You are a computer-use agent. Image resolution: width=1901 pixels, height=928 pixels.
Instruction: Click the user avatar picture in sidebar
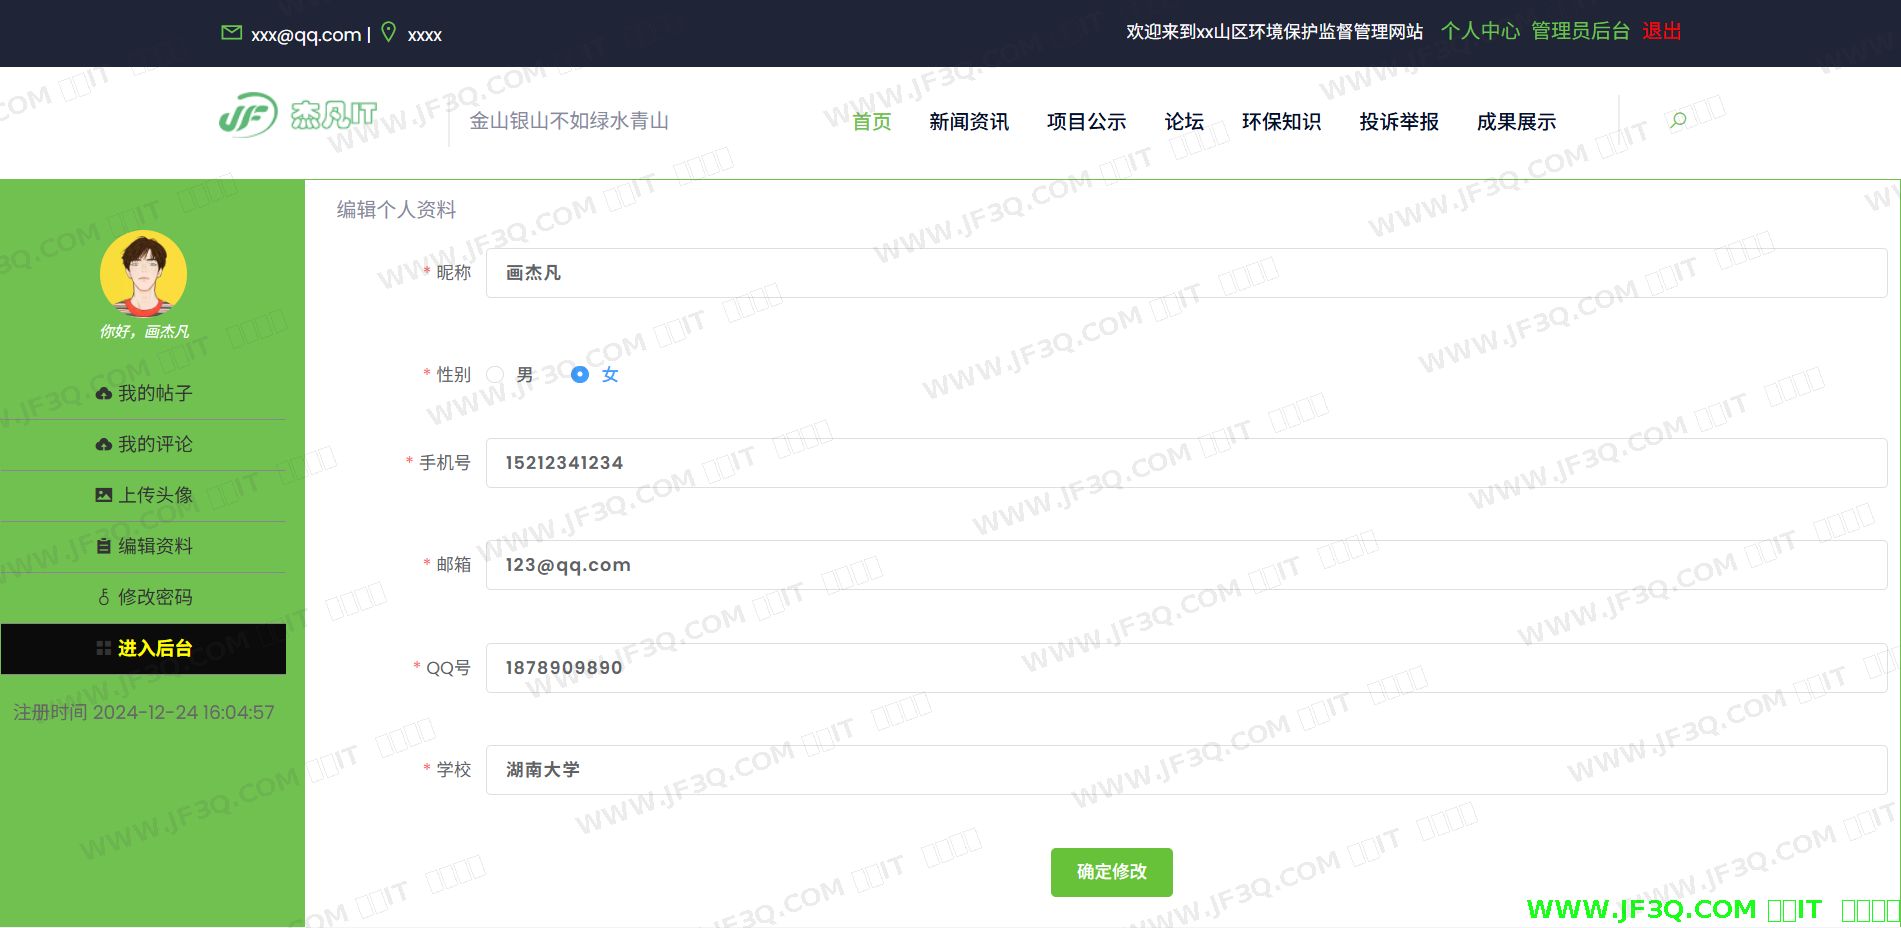point(144,273)
